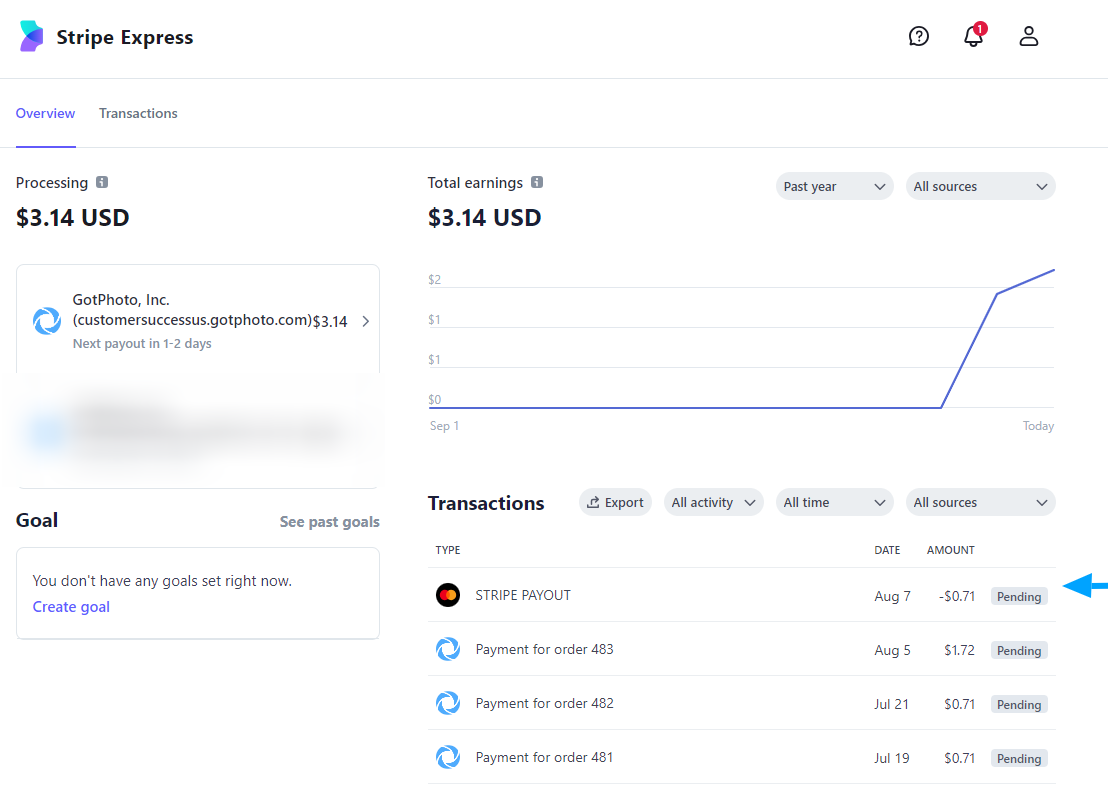1108x793 pixels.
Task: Click Pending badge for order 483
Action: coord(1019,650)
